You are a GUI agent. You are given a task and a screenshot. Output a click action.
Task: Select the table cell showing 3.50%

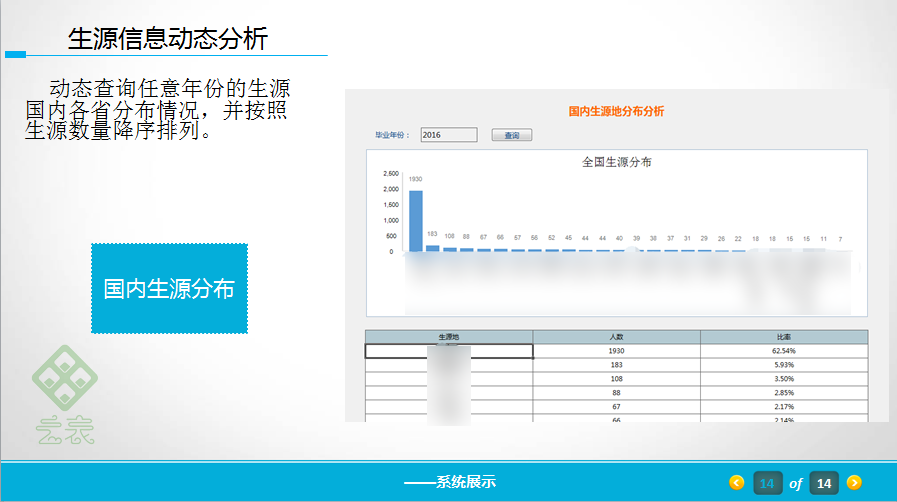[x=784, y=379]
